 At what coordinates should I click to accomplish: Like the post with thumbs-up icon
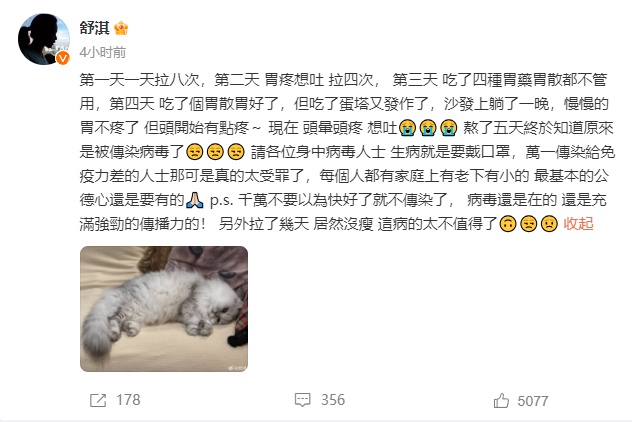coord(501,401)
